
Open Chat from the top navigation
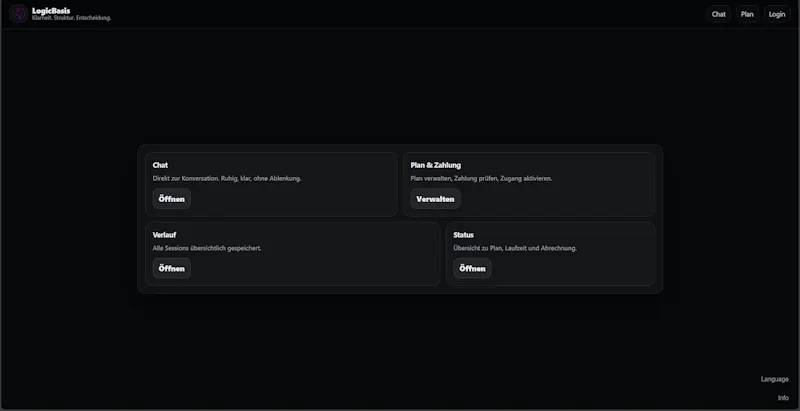[x=718, y=14]
